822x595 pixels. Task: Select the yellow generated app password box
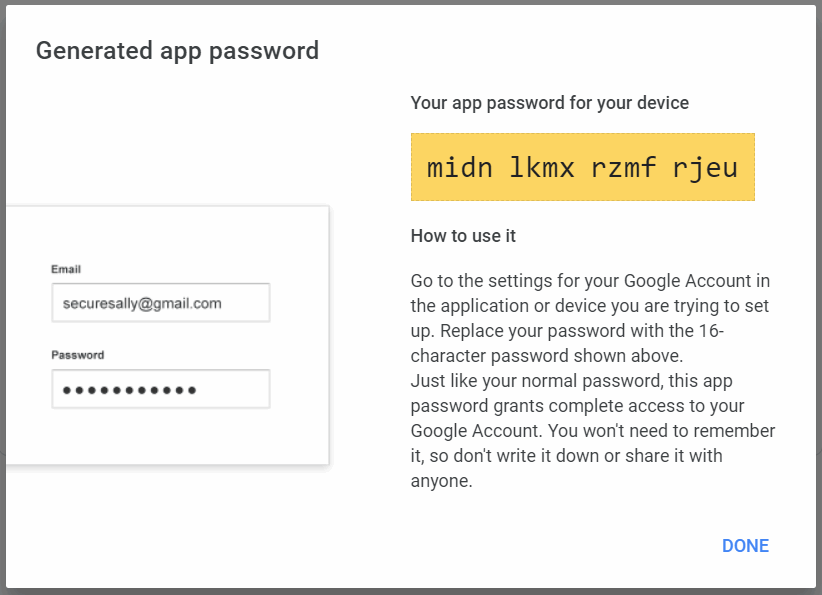(x=582, y=167)
